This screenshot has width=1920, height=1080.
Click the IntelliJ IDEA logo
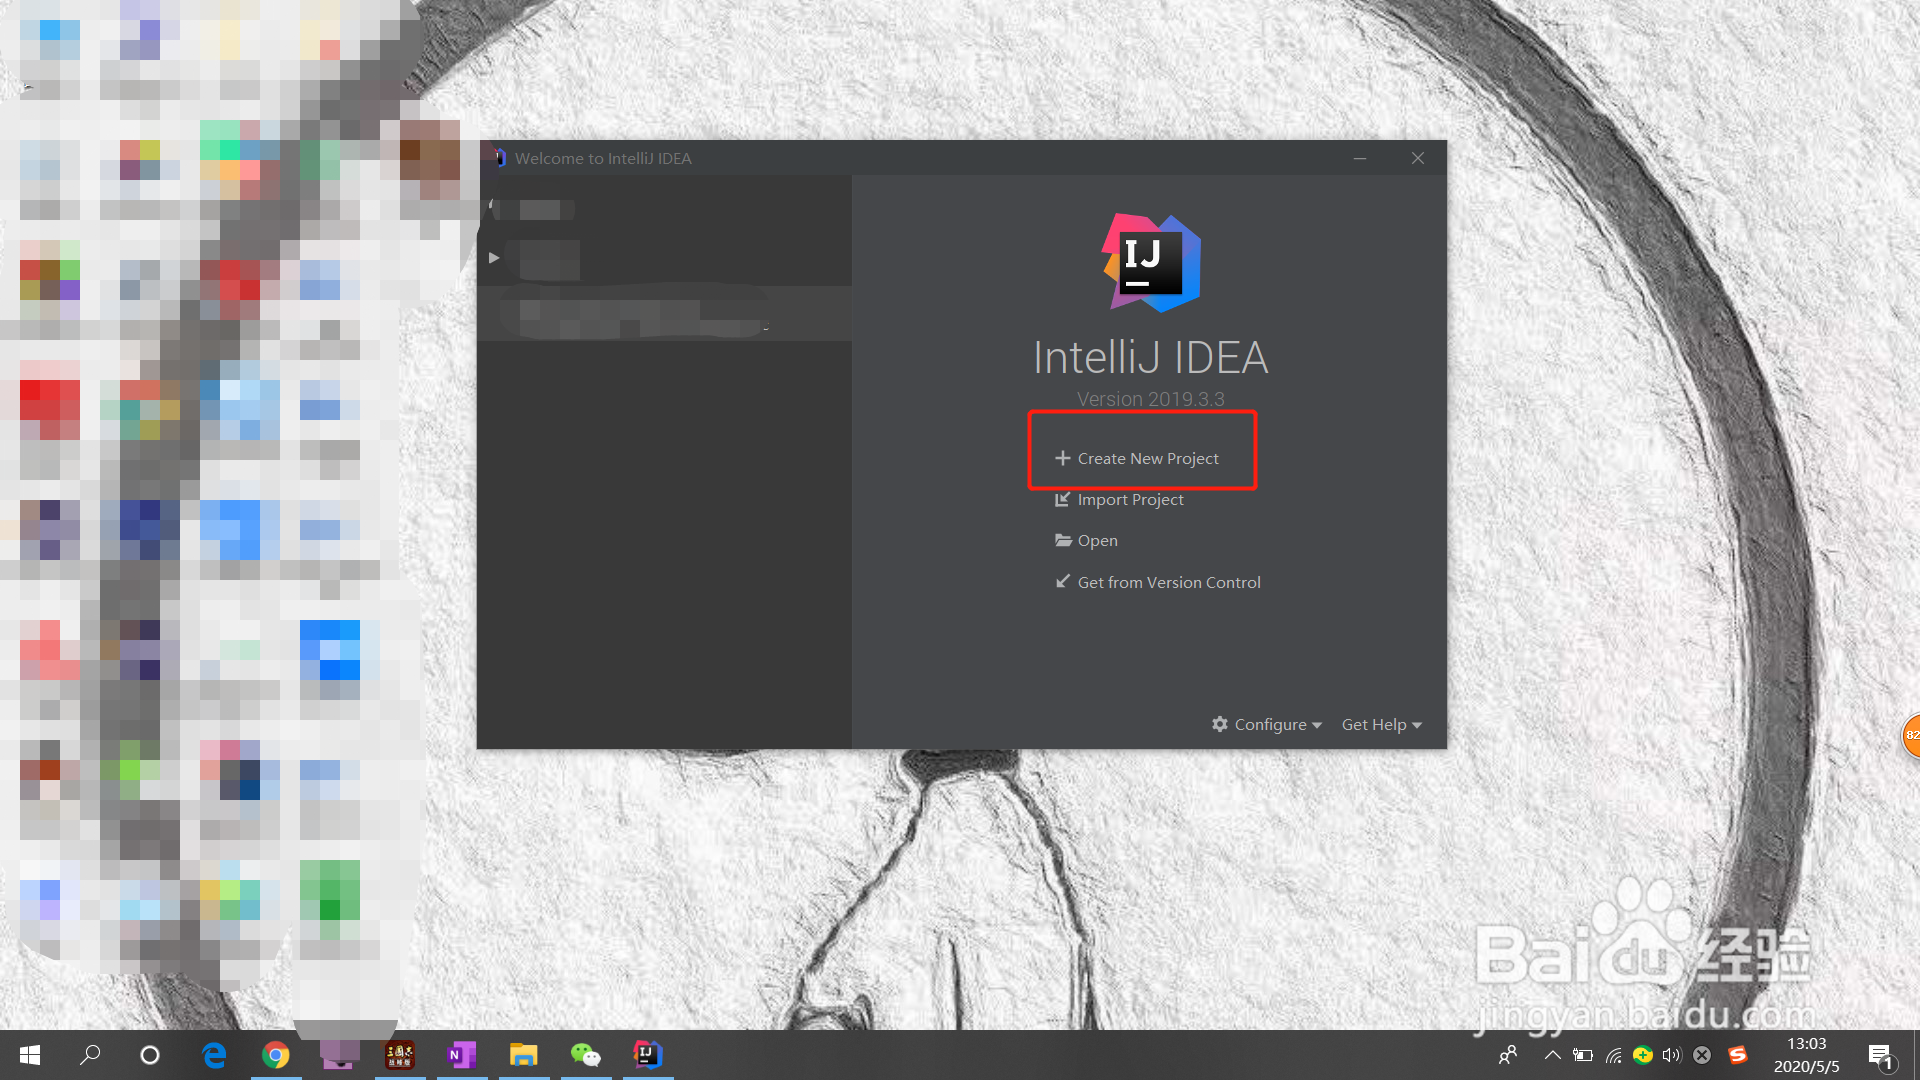(x=1151, y=263)
